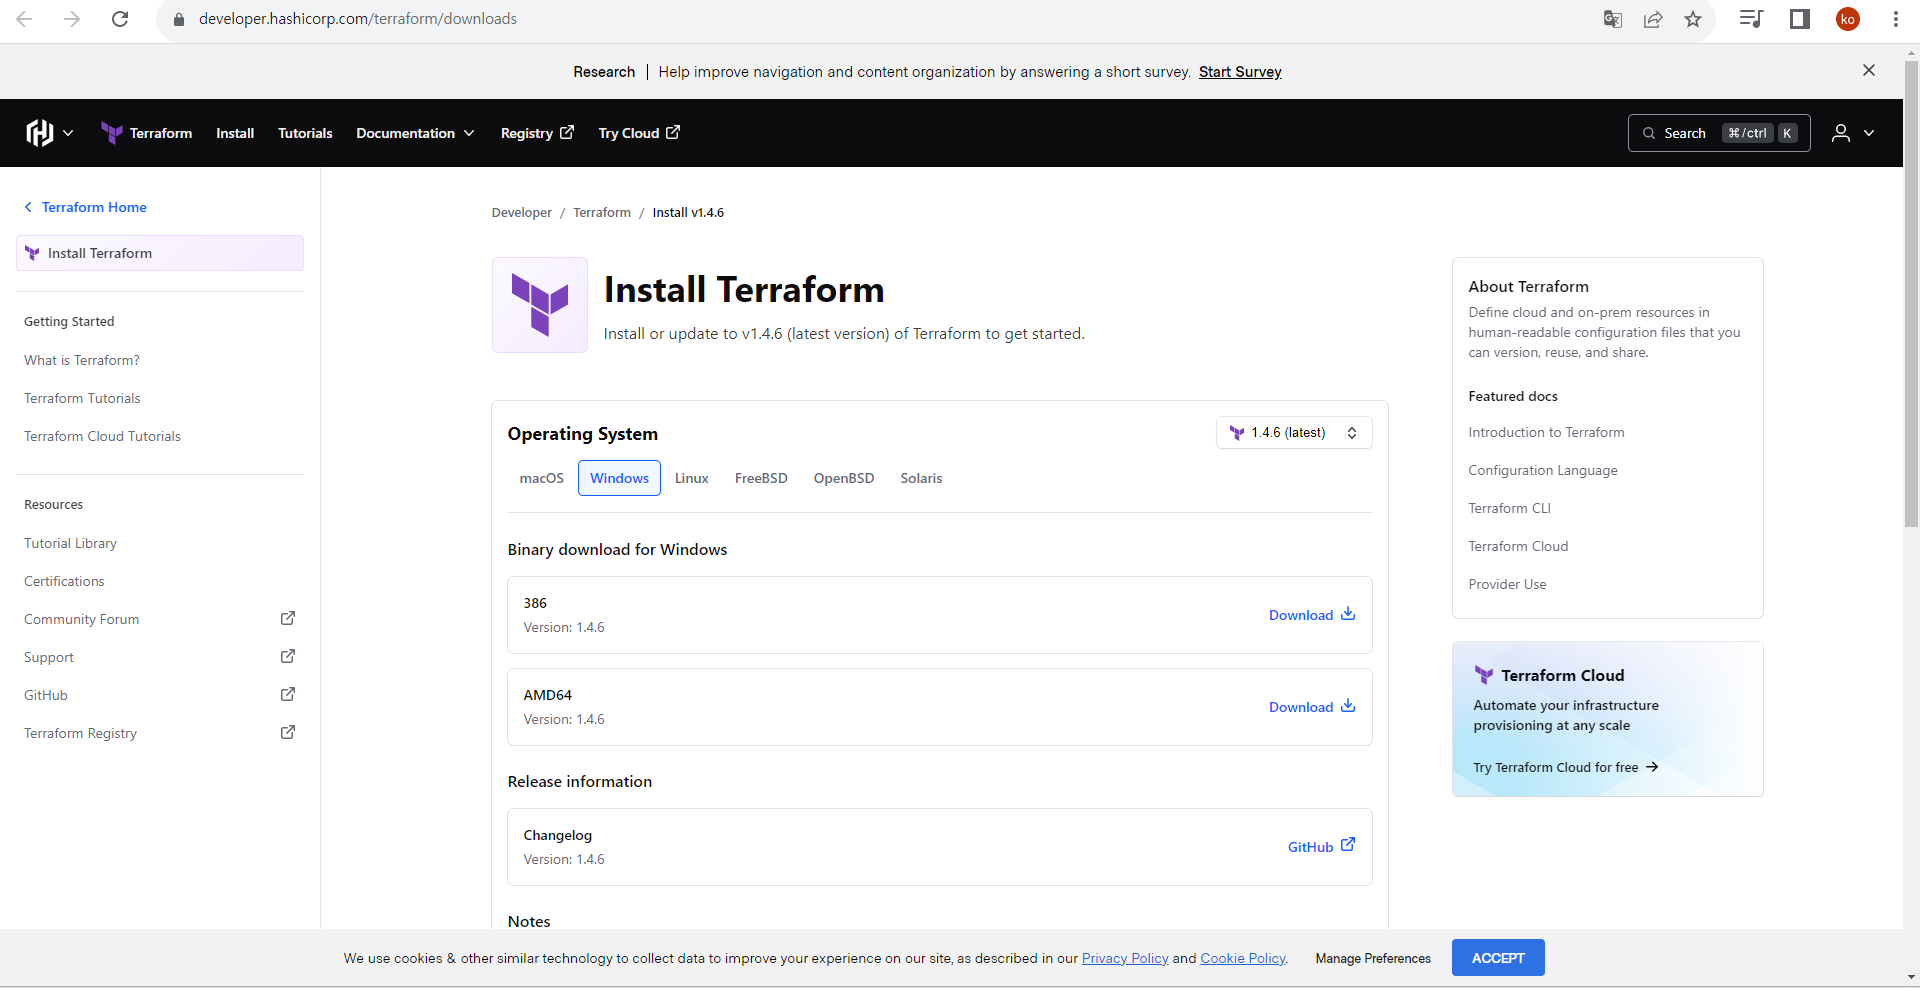Click the Search field in the navbar

1719,133
